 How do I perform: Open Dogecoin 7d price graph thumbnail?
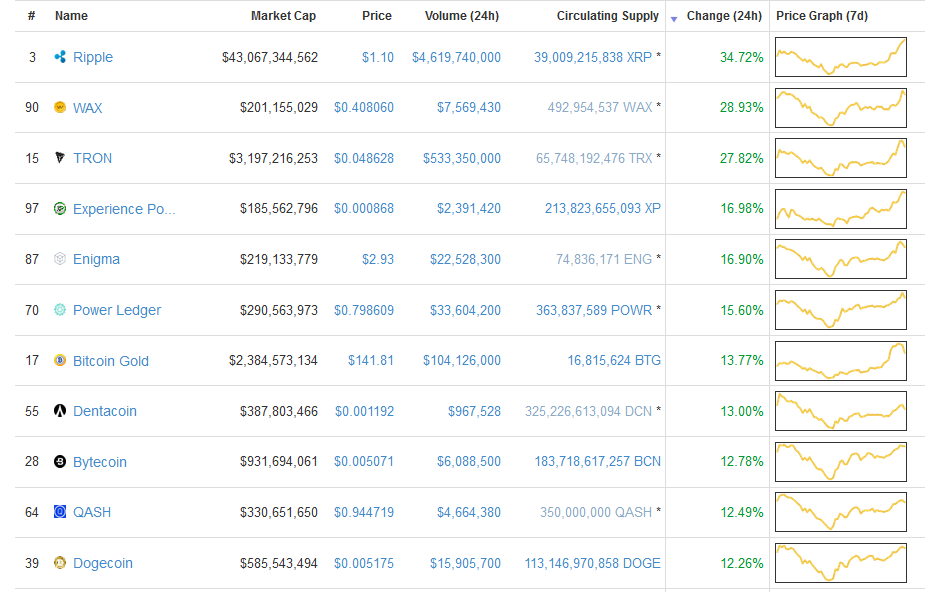[840, 562]
